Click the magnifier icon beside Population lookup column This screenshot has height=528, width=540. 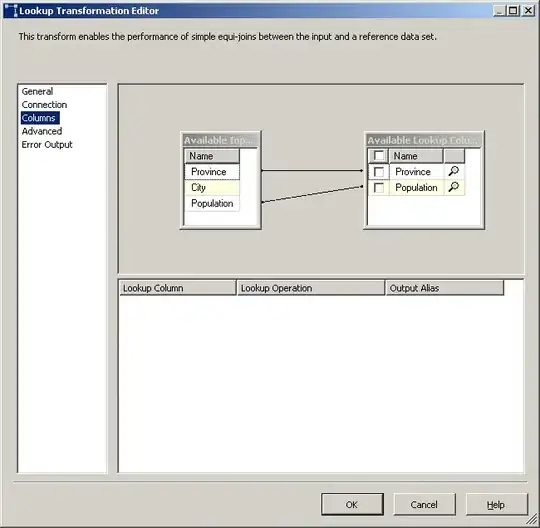point(454,187)
